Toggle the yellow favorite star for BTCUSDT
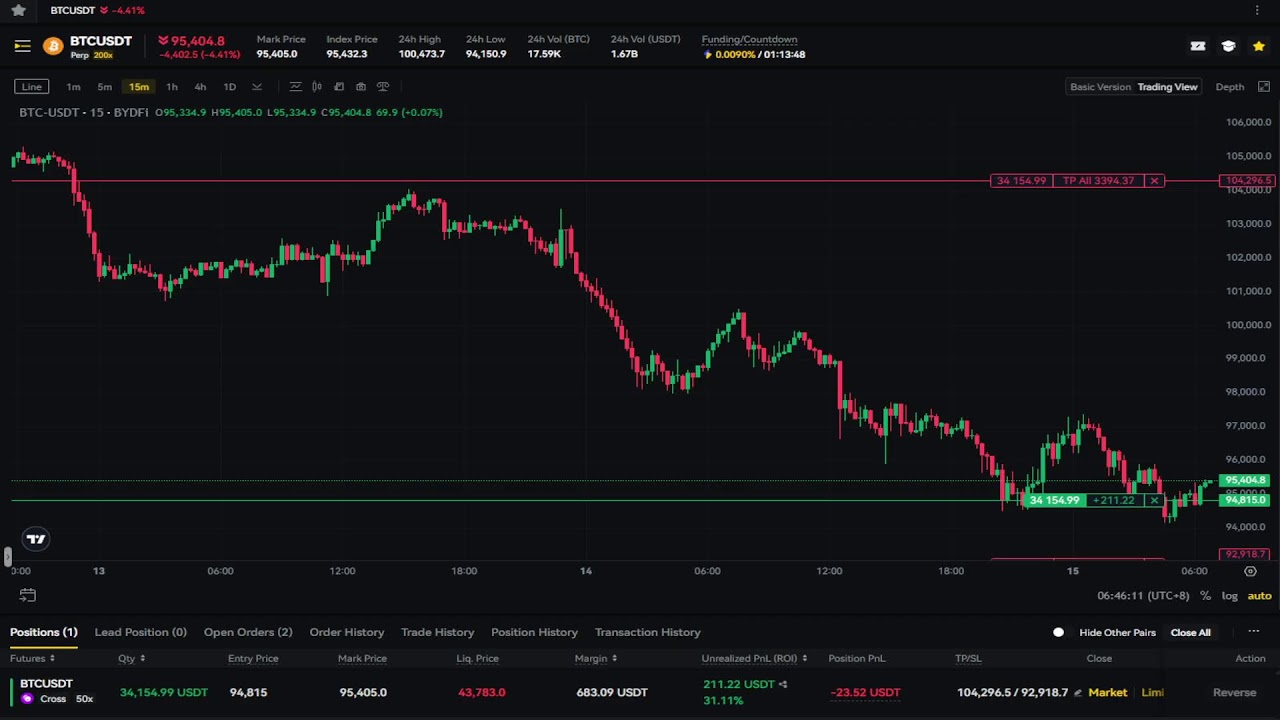Screen dimensions: 1280x720 pyautogui.click(x=1259, y=46)
